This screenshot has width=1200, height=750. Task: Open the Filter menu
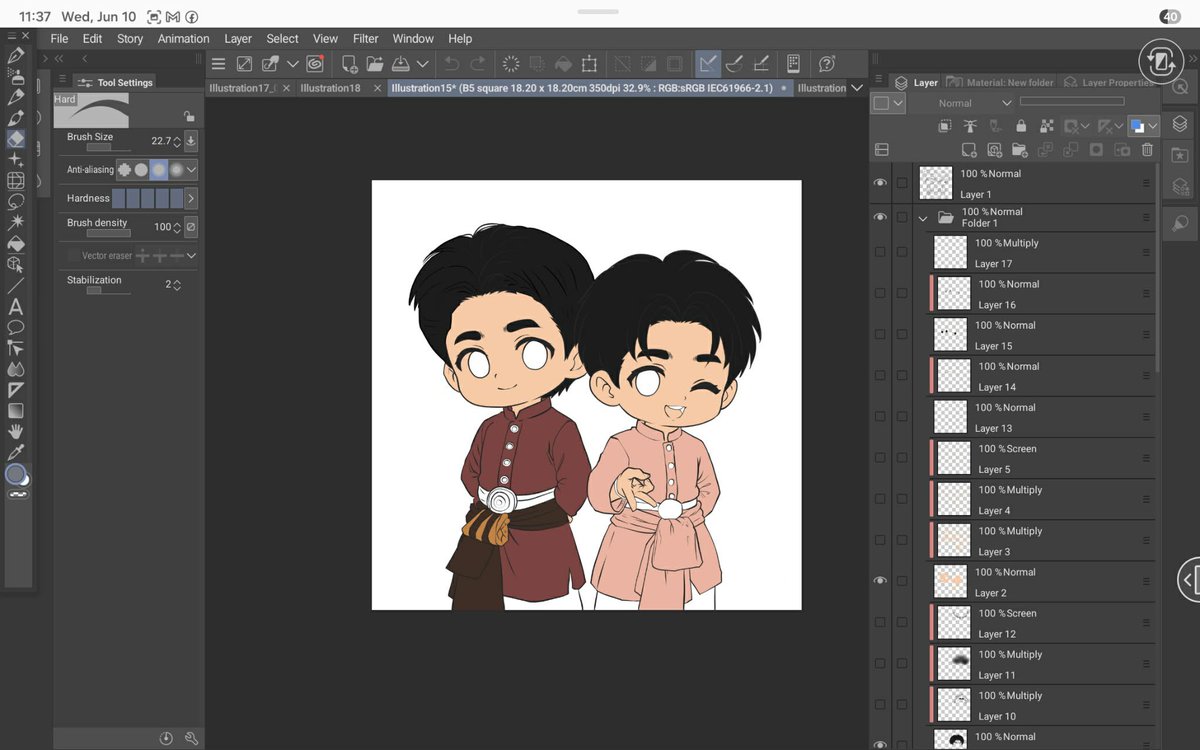pyautogui.click(x=366, y=39)
